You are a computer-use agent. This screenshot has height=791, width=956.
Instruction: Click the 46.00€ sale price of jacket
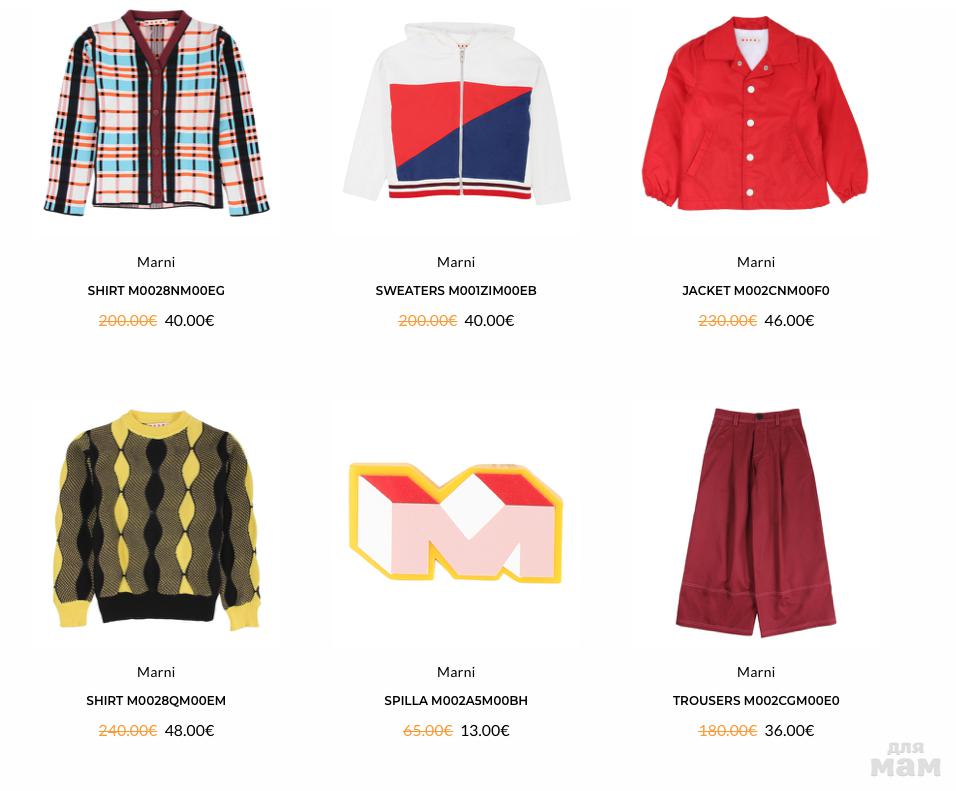pos(790,321)
